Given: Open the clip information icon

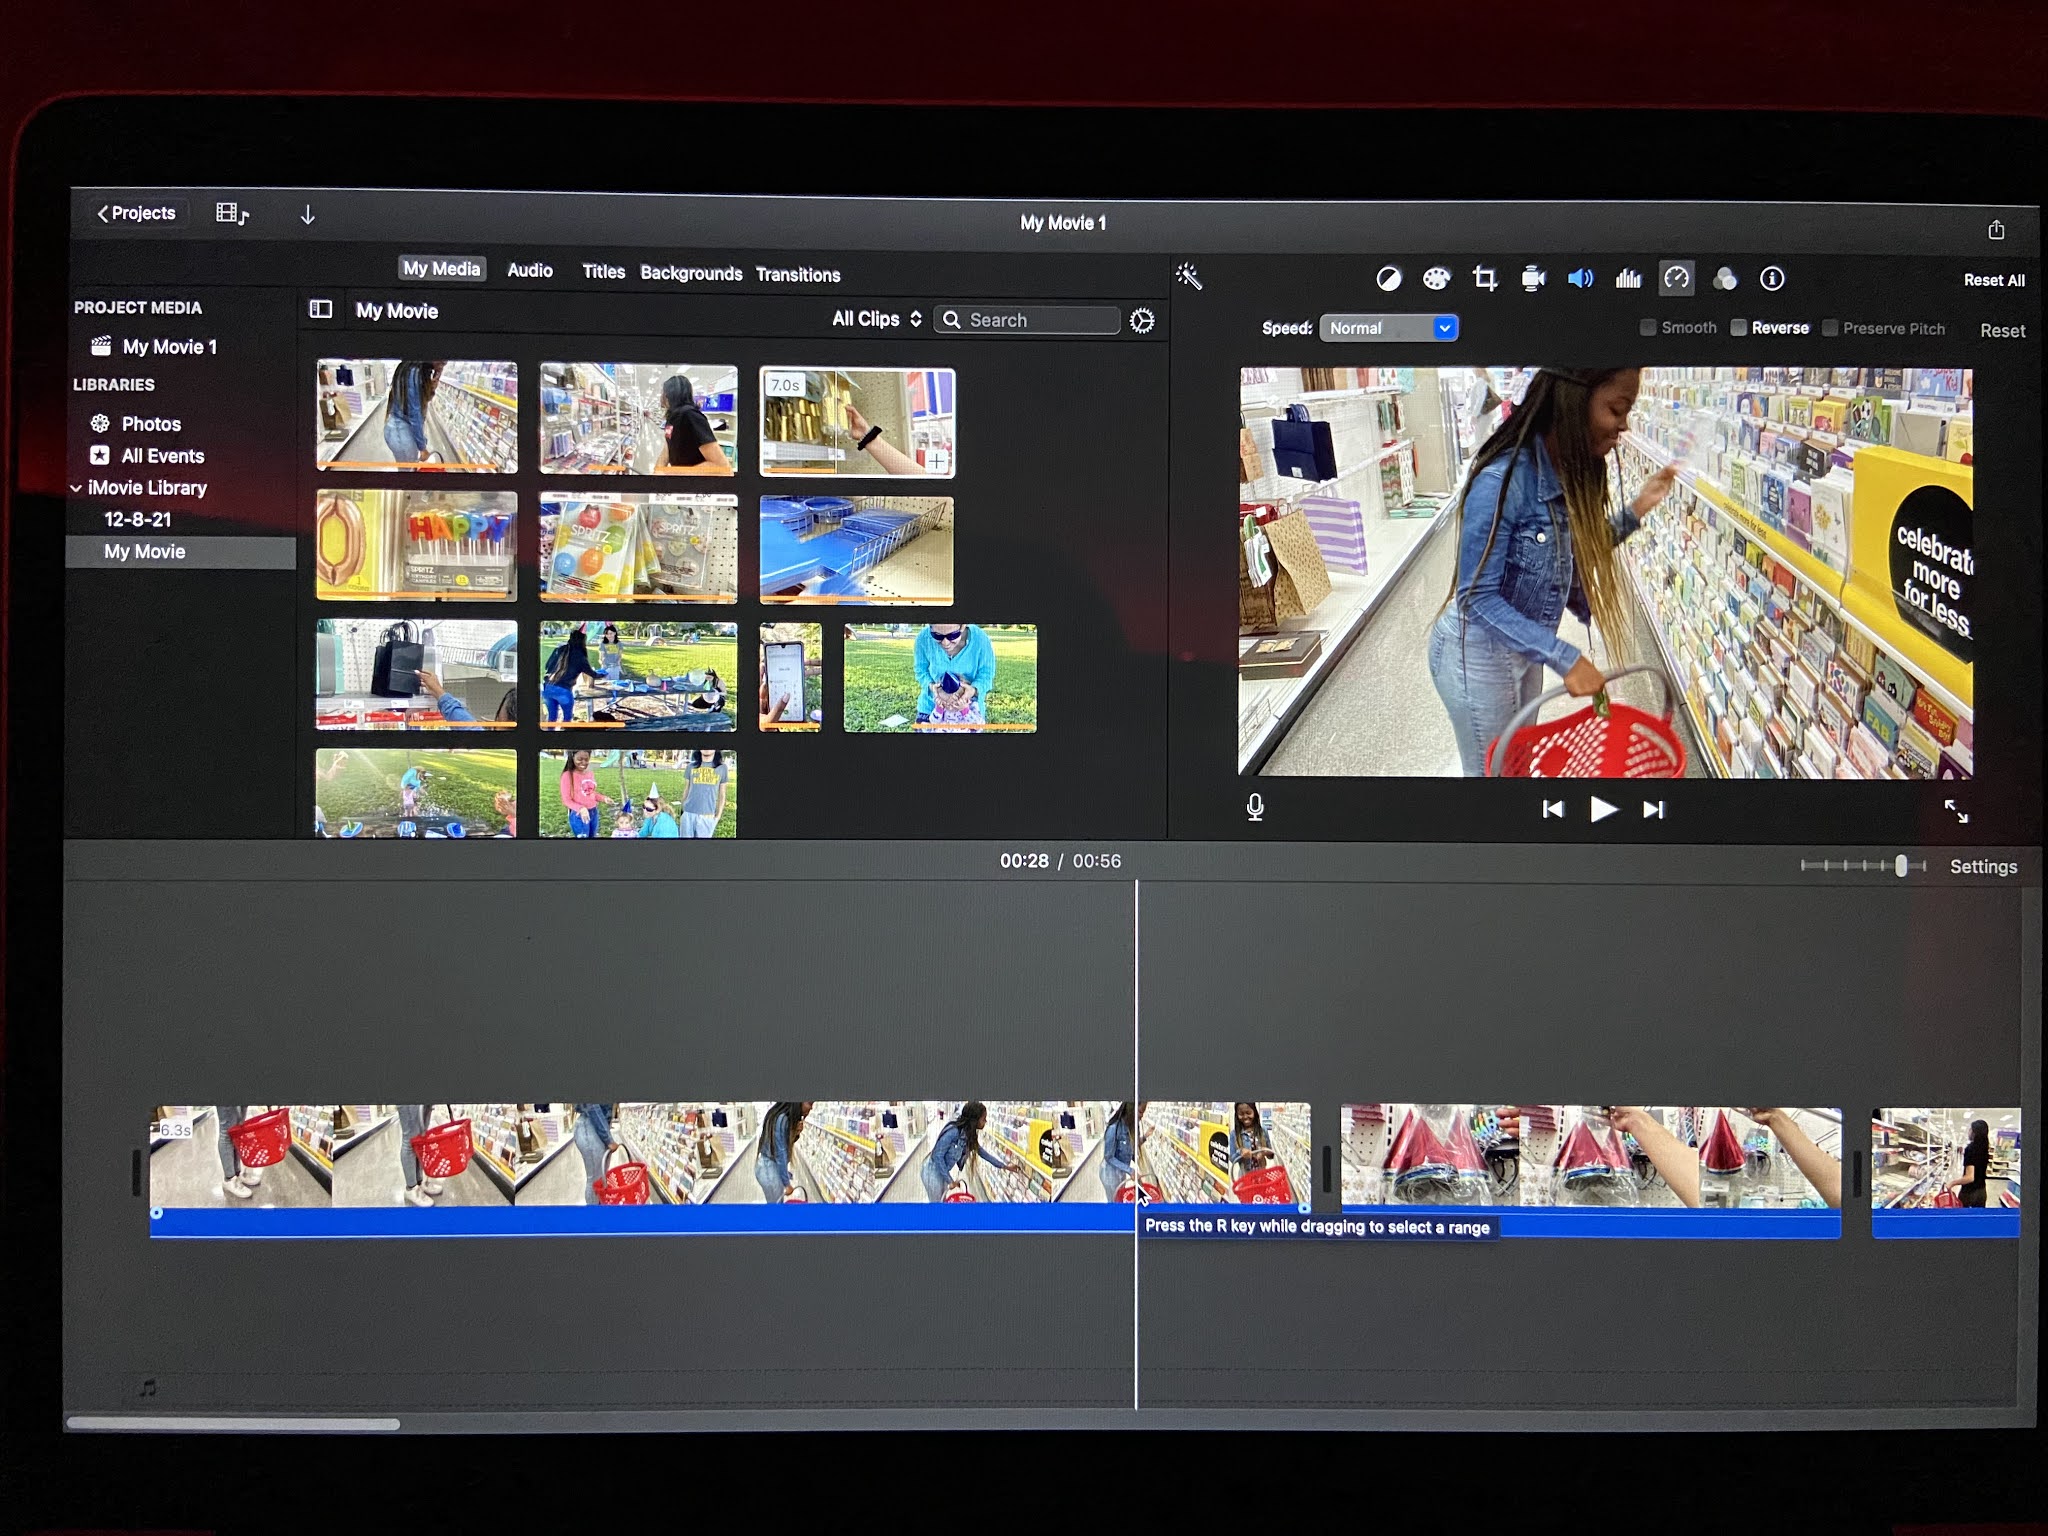Looking at the screenshot, I should coord(1772,279).
